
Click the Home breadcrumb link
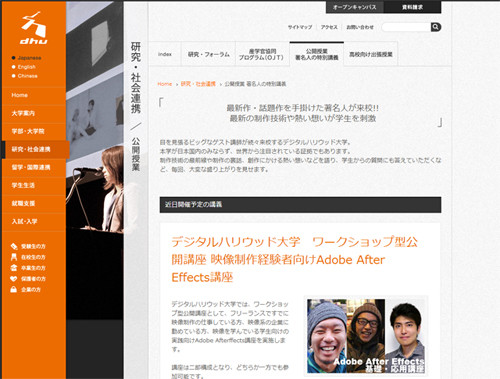tap(165, 84)
